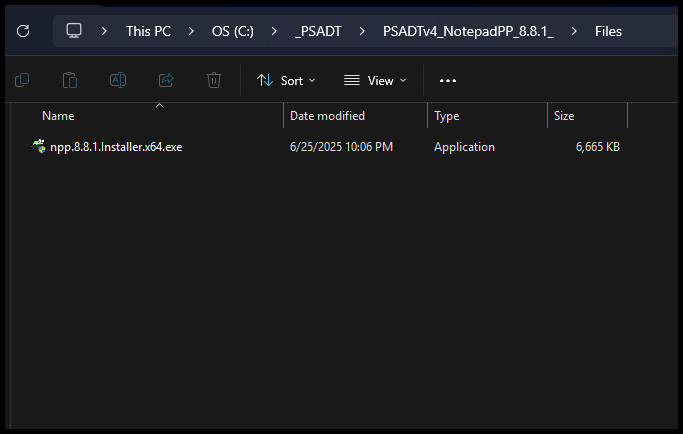Click Files in the breadcrumb

(608, 31)
